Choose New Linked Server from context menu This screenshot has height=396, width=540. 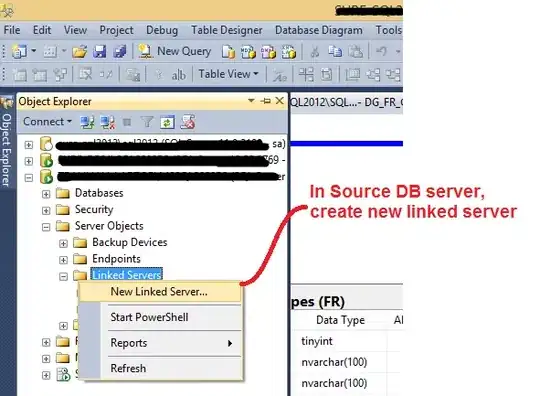[x=159, y=292]
